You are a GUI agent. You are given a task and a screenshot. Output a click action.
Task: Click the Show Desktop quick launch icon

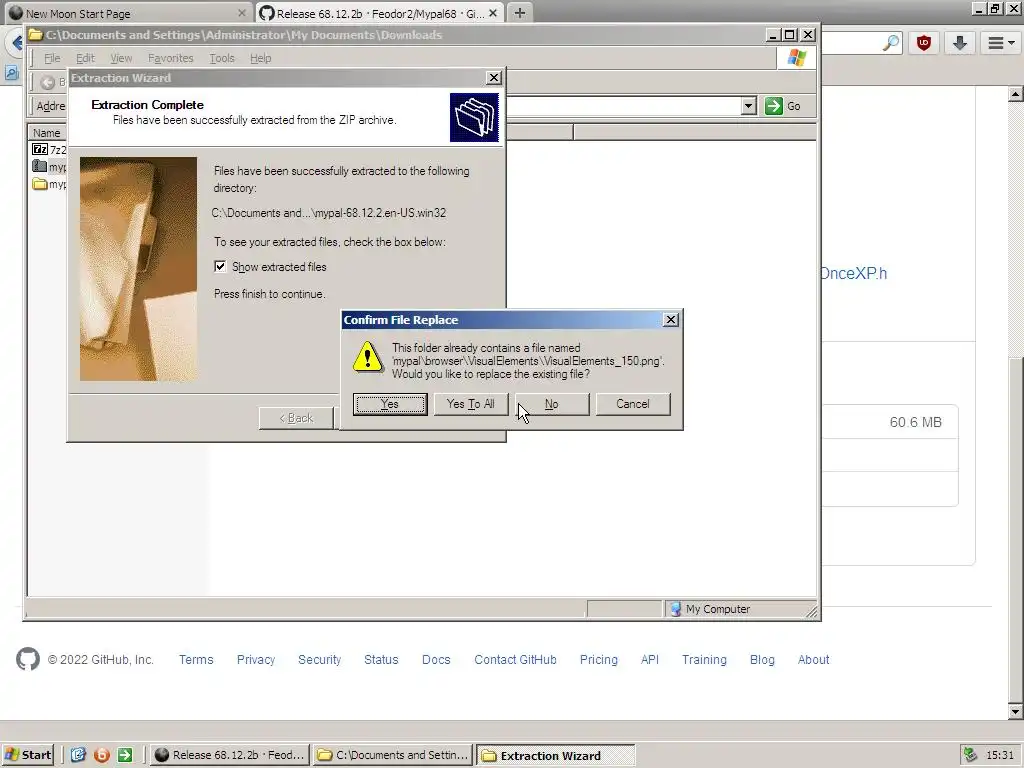coord(78,755)
